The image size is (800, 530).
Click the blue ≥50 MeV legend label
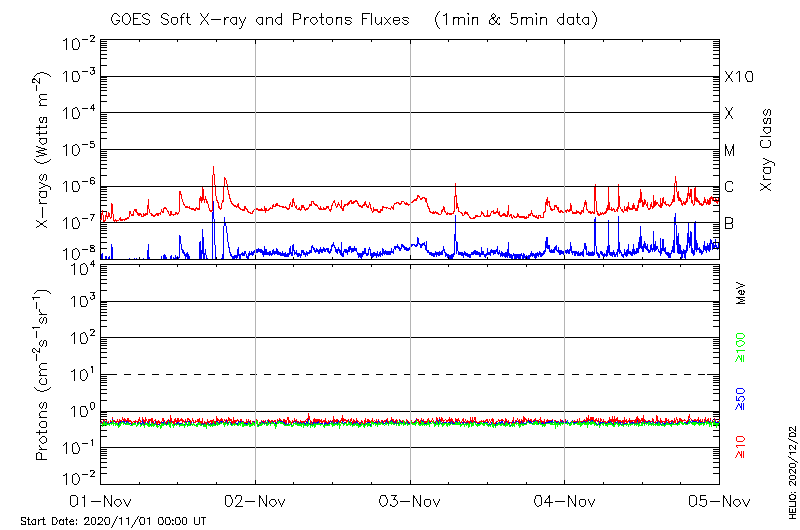pyautogui.click(x=741, y=397)
